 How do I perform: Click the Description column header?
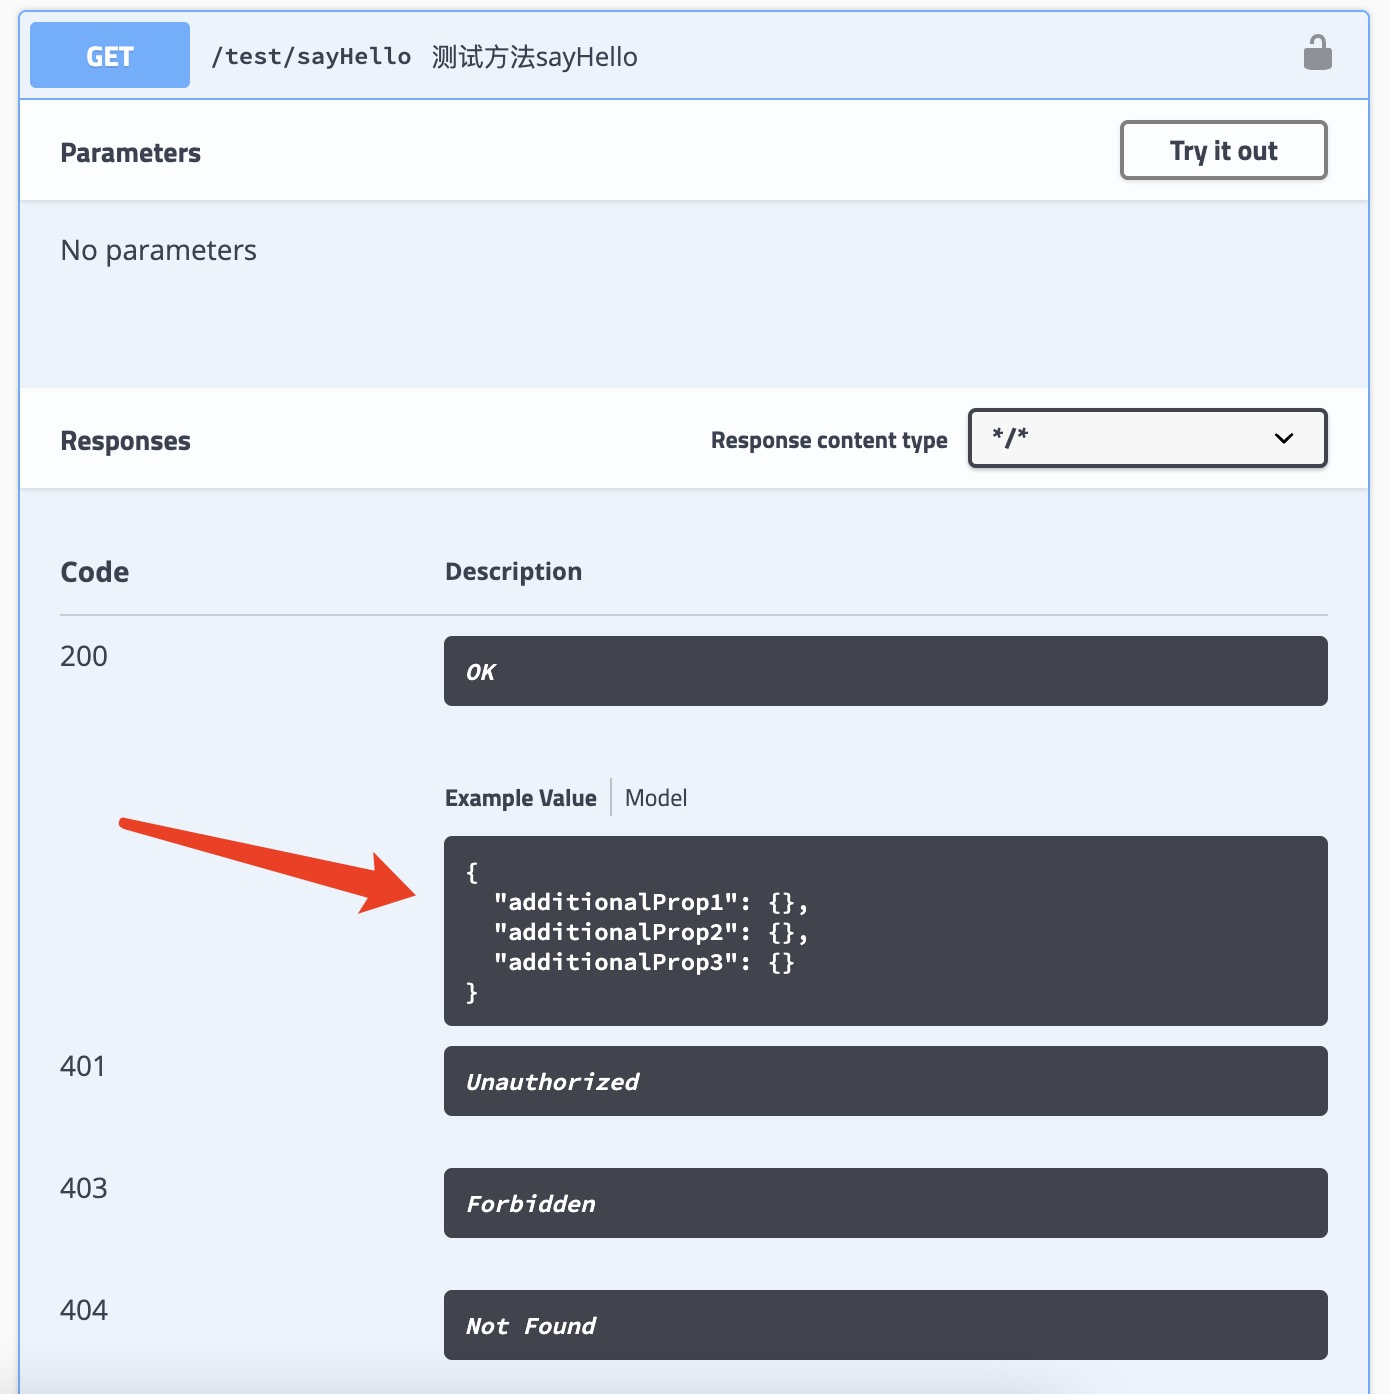[513, 572]
